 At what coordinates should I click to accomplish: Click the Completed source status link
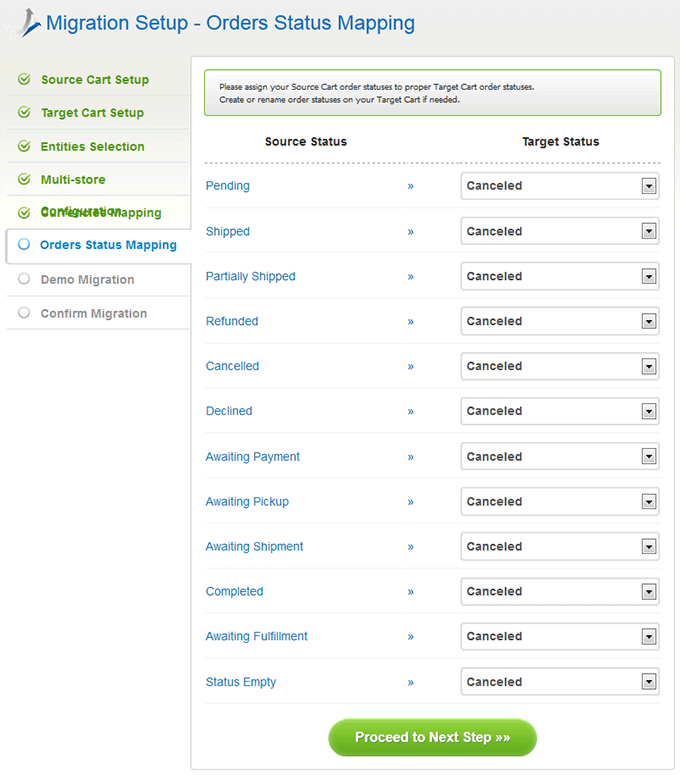pyautogui.click(x=234, y=592)
